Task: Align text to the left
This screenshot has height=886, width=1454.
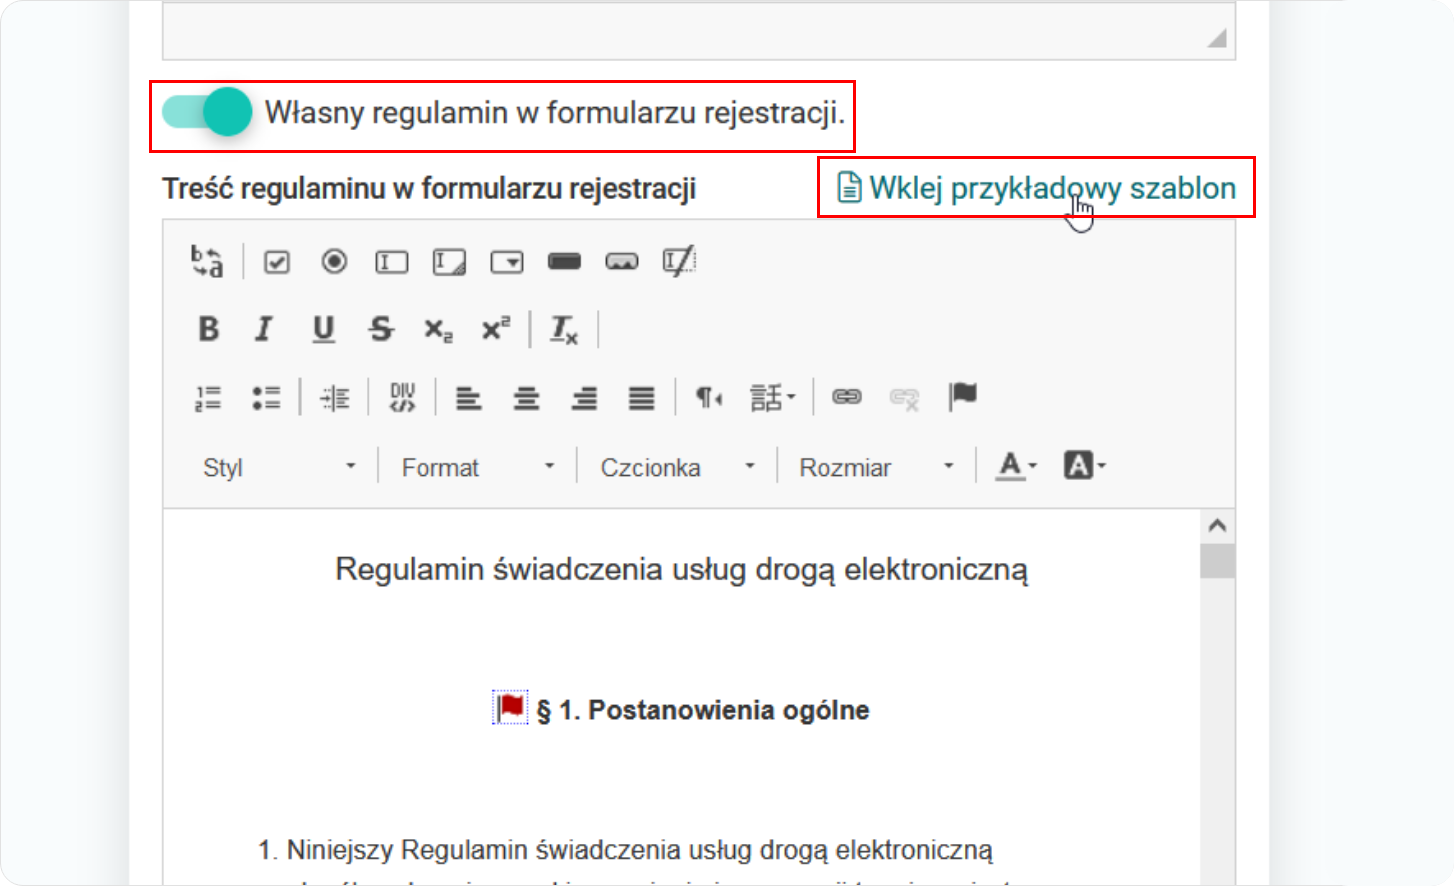Action: click(468, 398)
